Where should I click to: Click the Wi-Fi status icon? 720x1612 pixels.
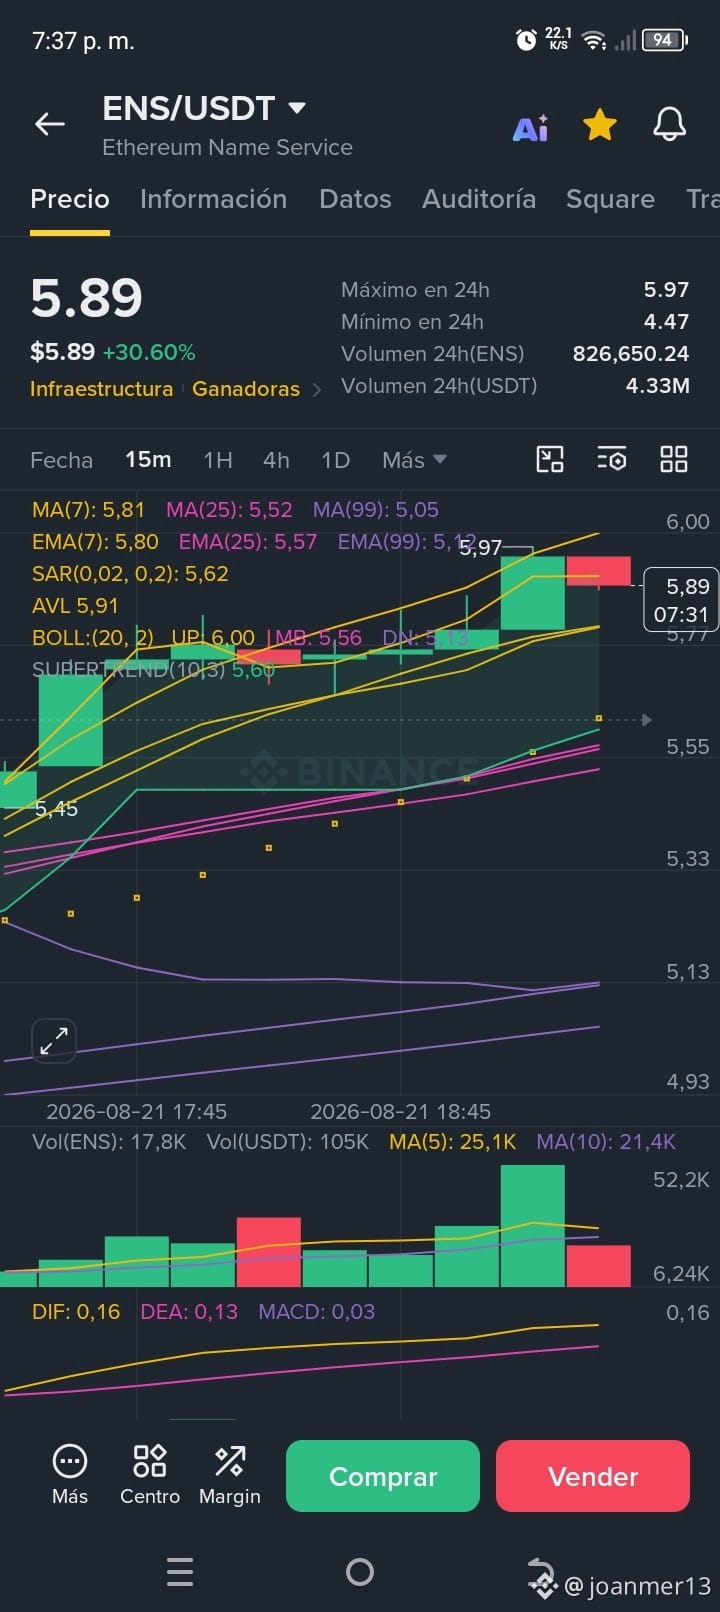594,40
